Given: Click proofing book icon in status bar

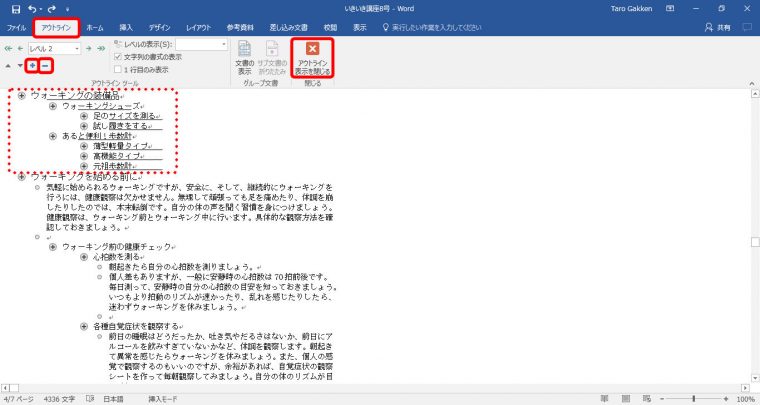Looking at the screenshot, I should click(89, 399).
